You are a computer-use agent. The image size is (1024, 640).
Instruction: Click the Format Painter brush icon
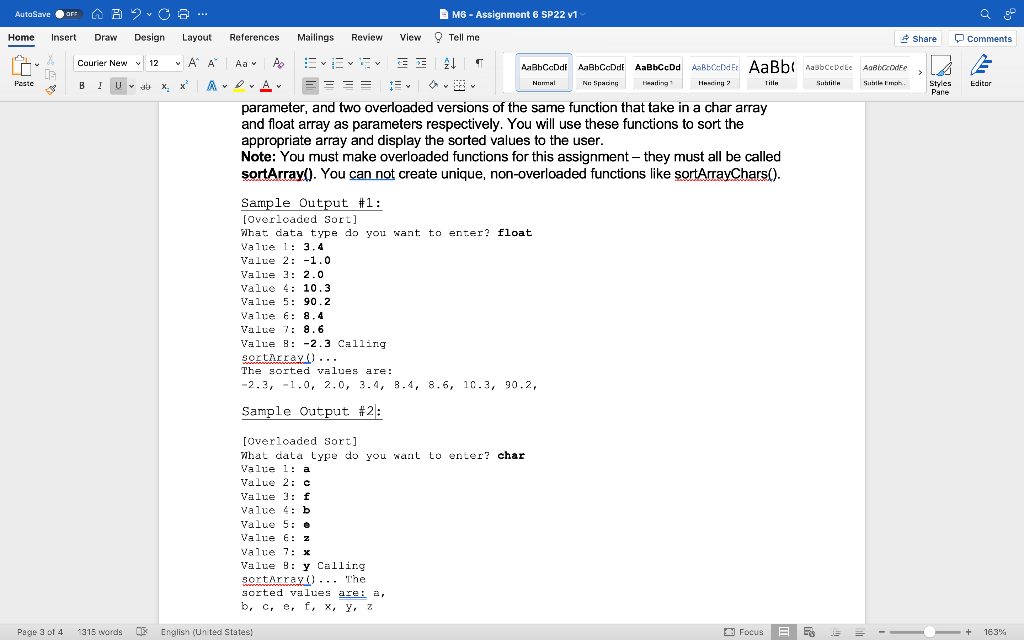49,89
